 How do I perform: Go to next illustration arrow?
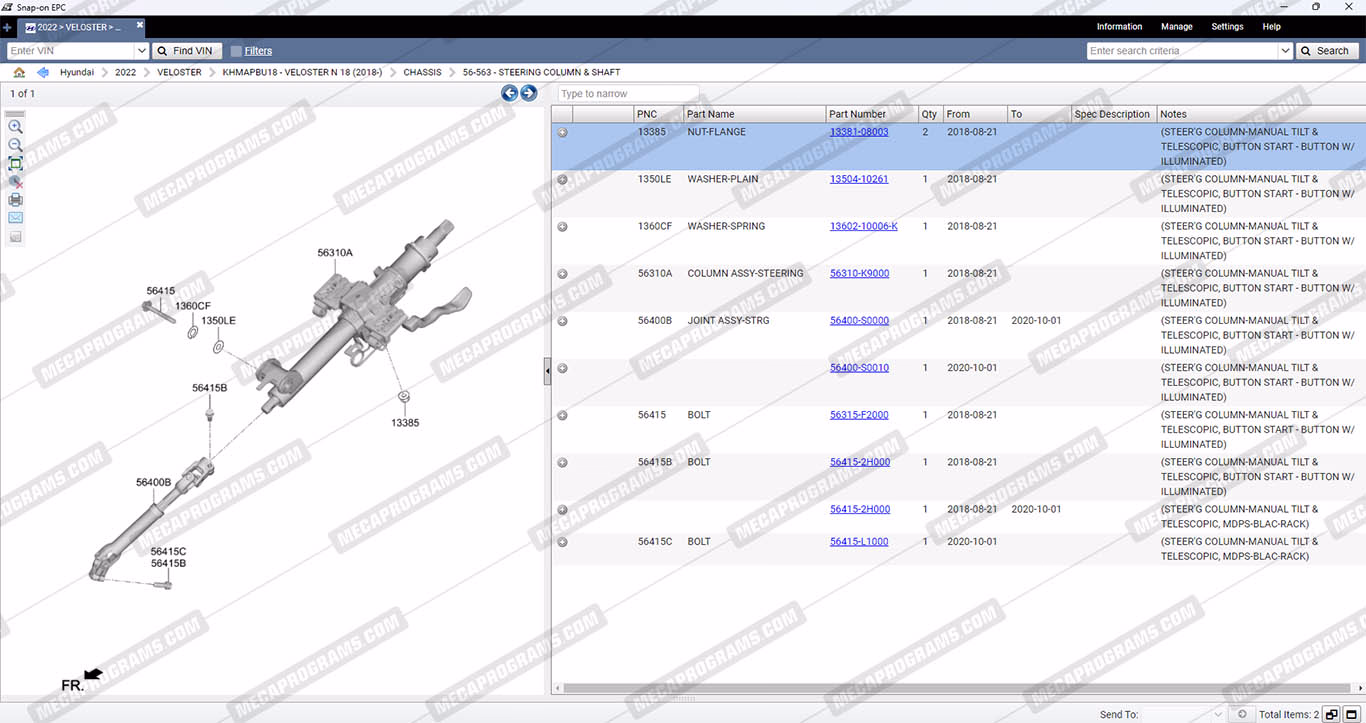click(529, 93)
